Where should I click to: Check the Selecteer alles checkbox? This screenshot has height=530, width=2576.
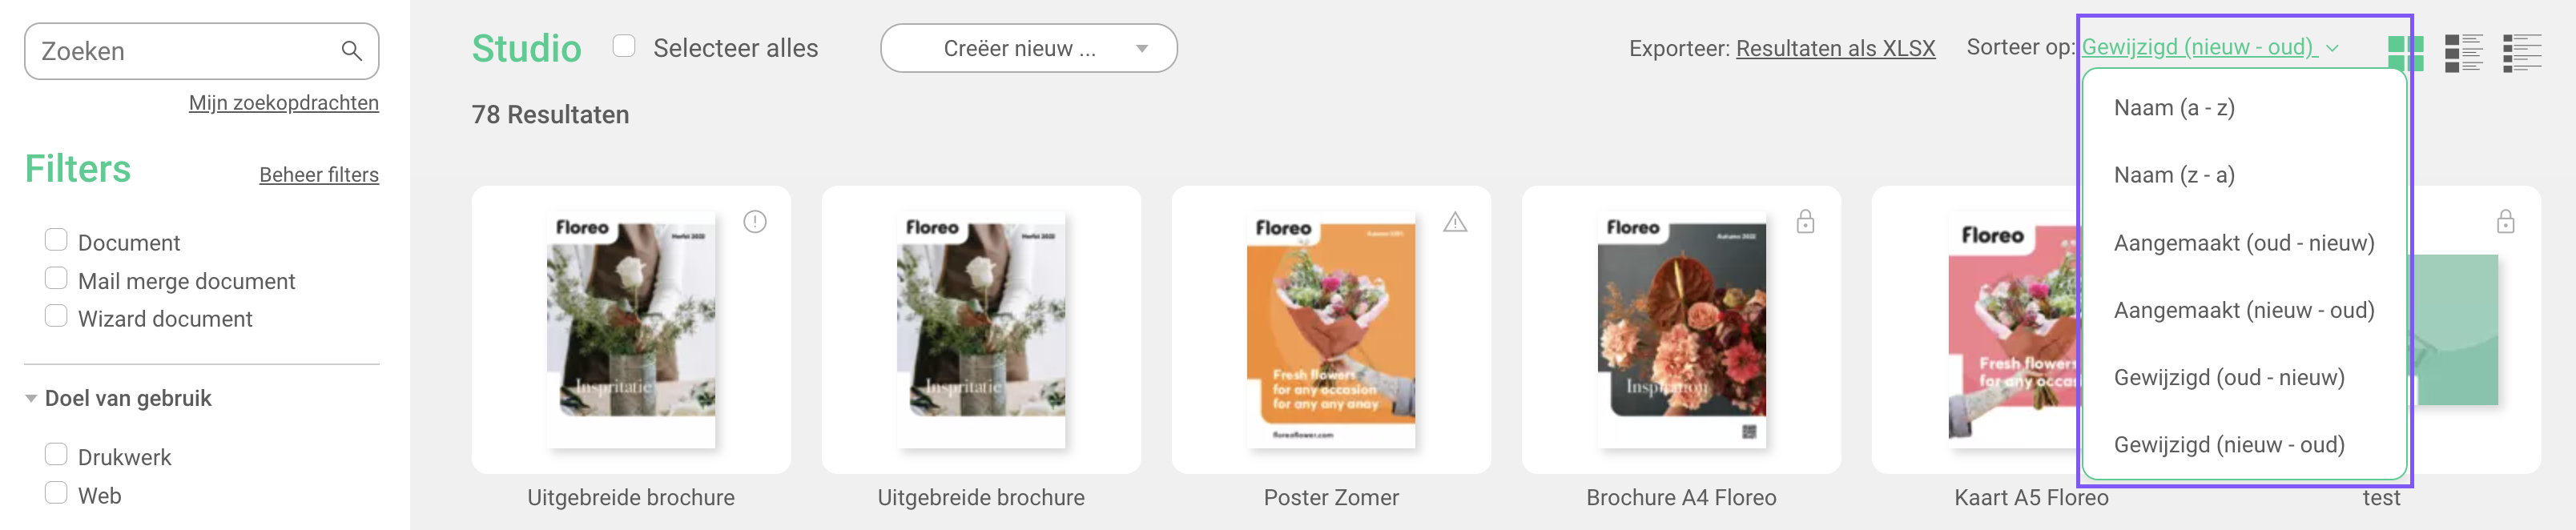pyautogui.click(x=624, y=46)
